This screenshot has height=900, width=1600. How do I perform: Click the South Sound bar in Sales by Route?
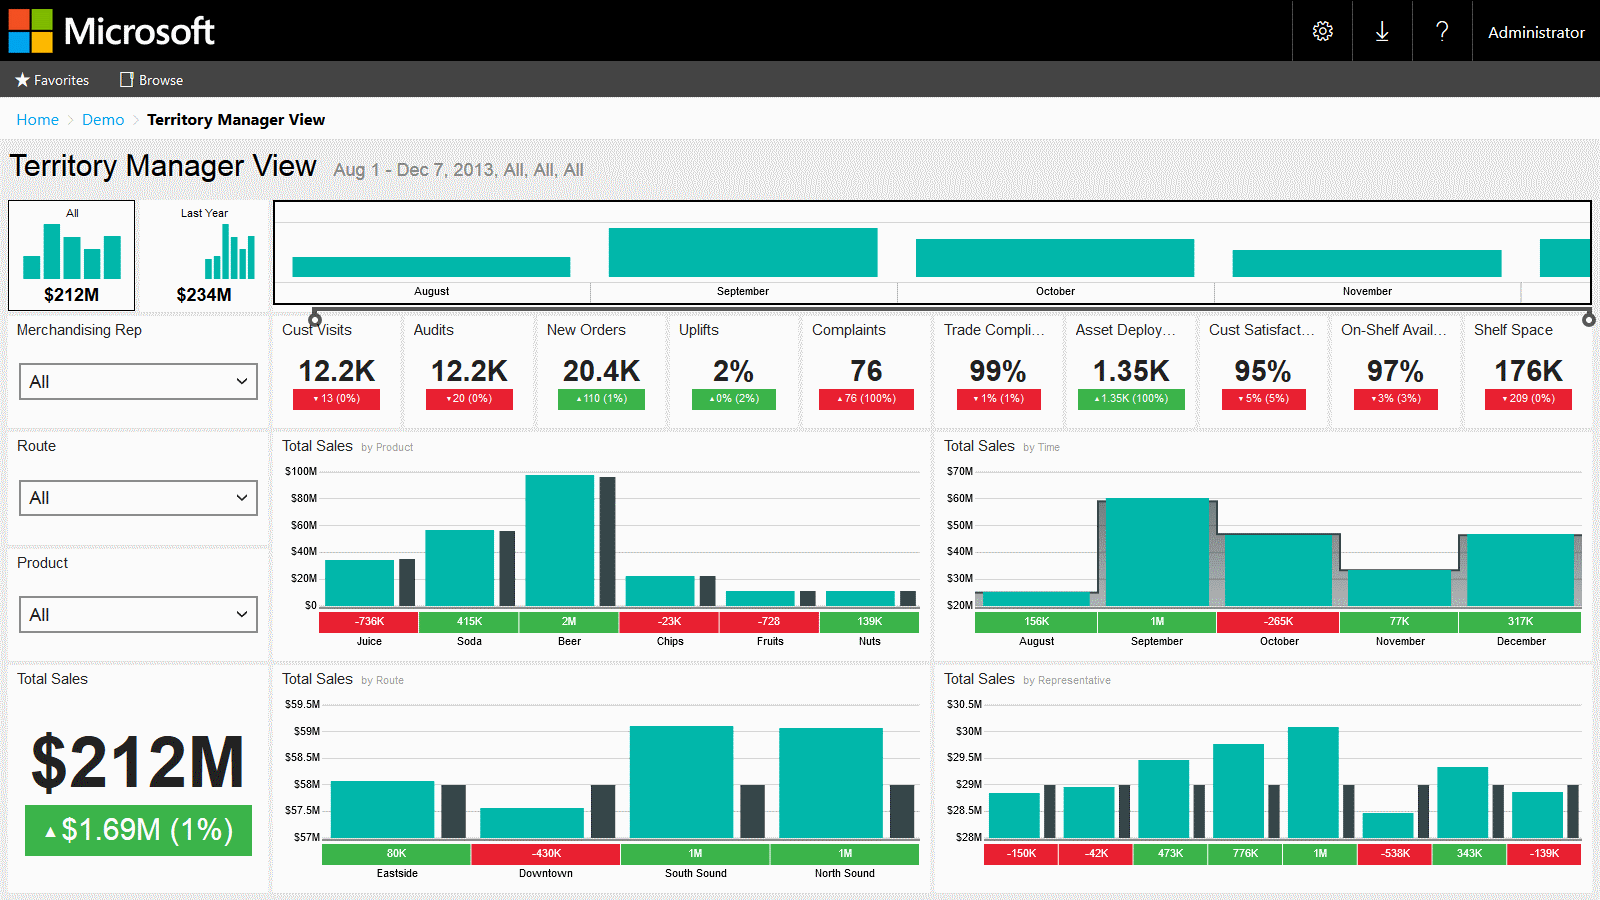pos(681,782)
